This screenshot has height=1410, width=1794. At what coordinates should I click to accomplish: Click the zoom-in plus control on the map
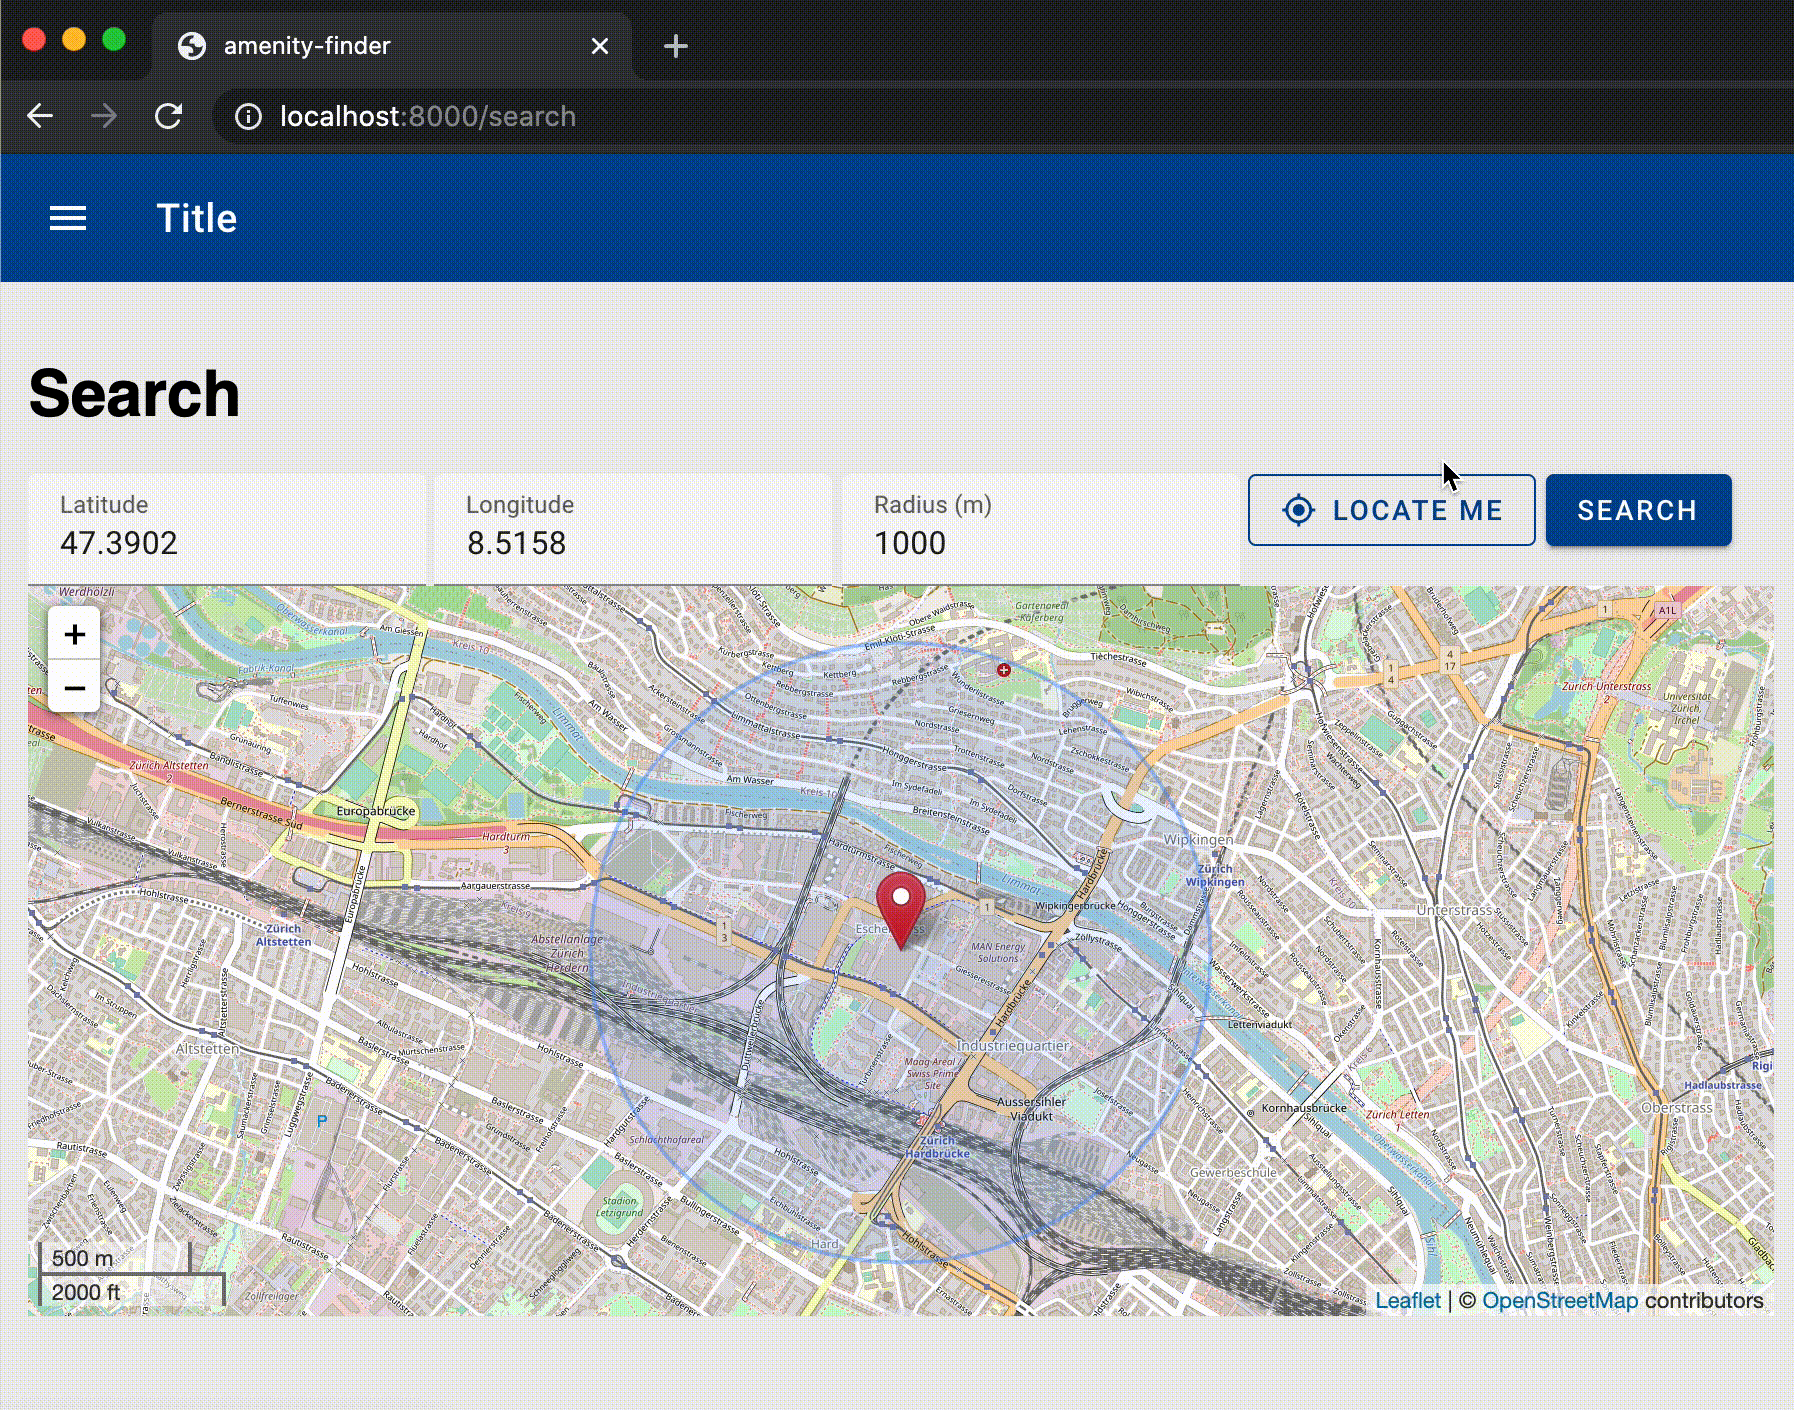[x=74, y=634]
